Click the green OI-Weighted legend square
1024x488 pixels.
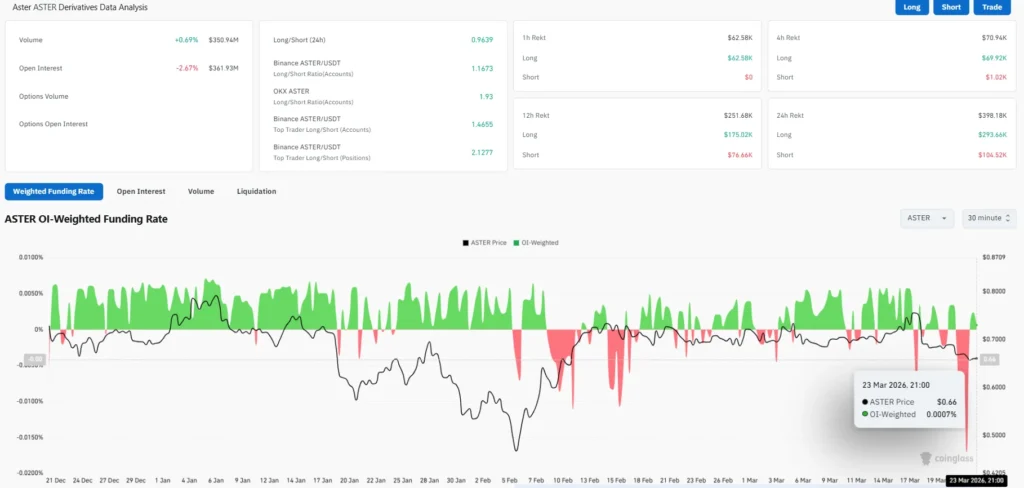515,242
